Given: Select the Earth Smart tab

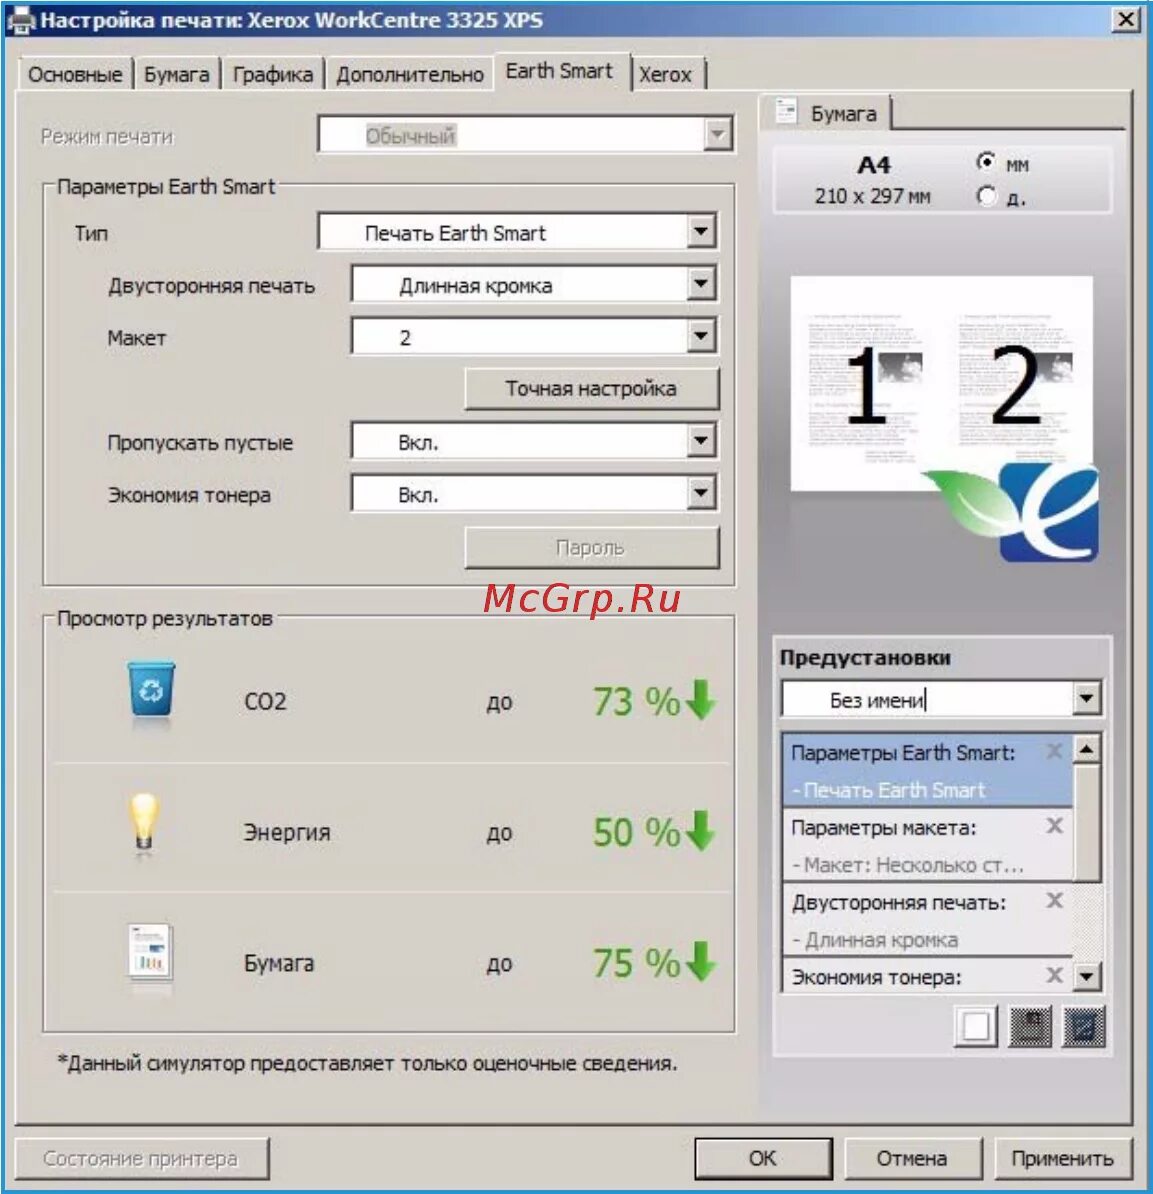Looking at the screenshot, I should [560, 72].
